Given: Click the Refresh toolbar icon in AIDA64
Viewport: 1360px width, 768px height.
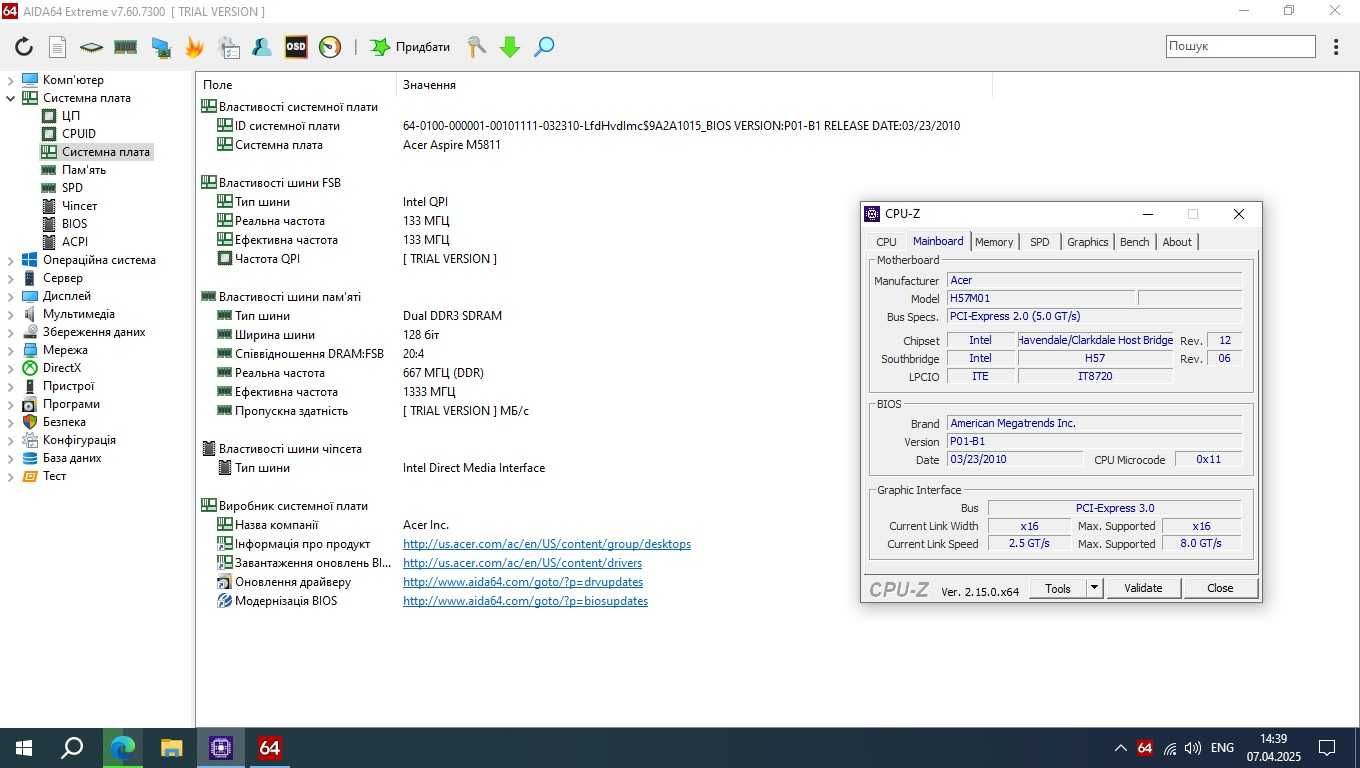Looking at the screenshot, I should (x=24, y=47).
